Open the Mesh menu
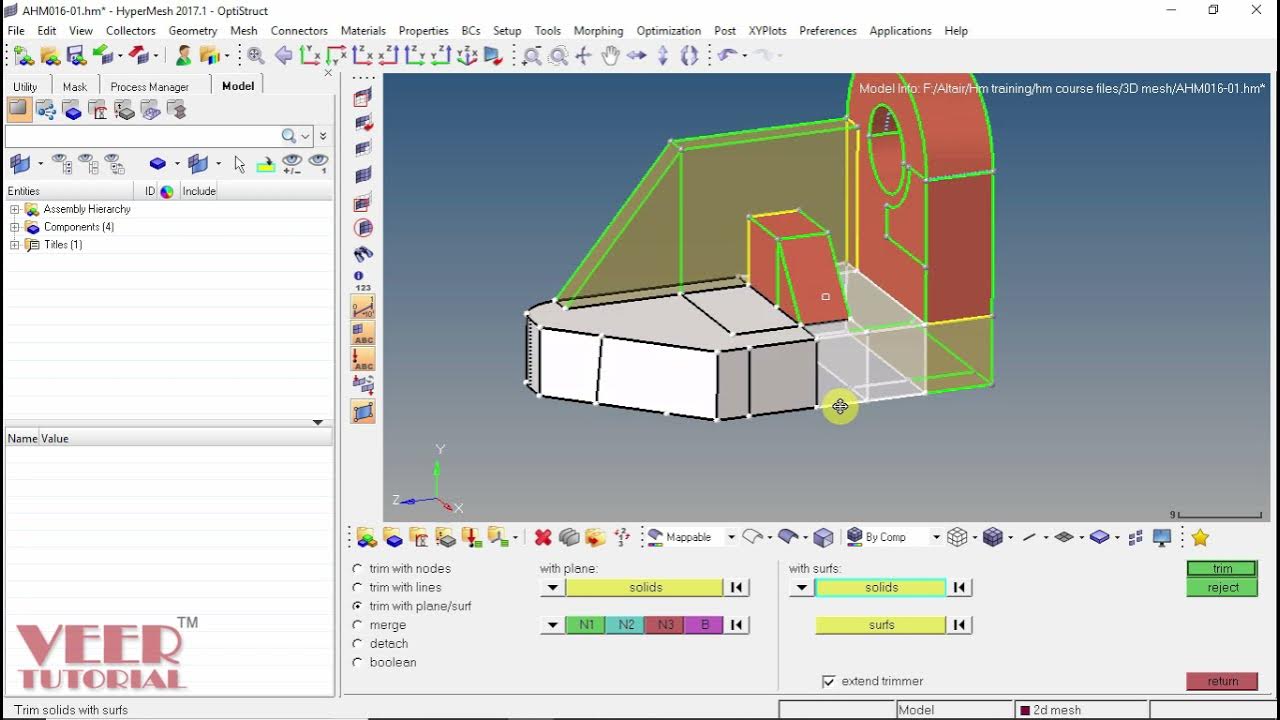 click(243, 31)
